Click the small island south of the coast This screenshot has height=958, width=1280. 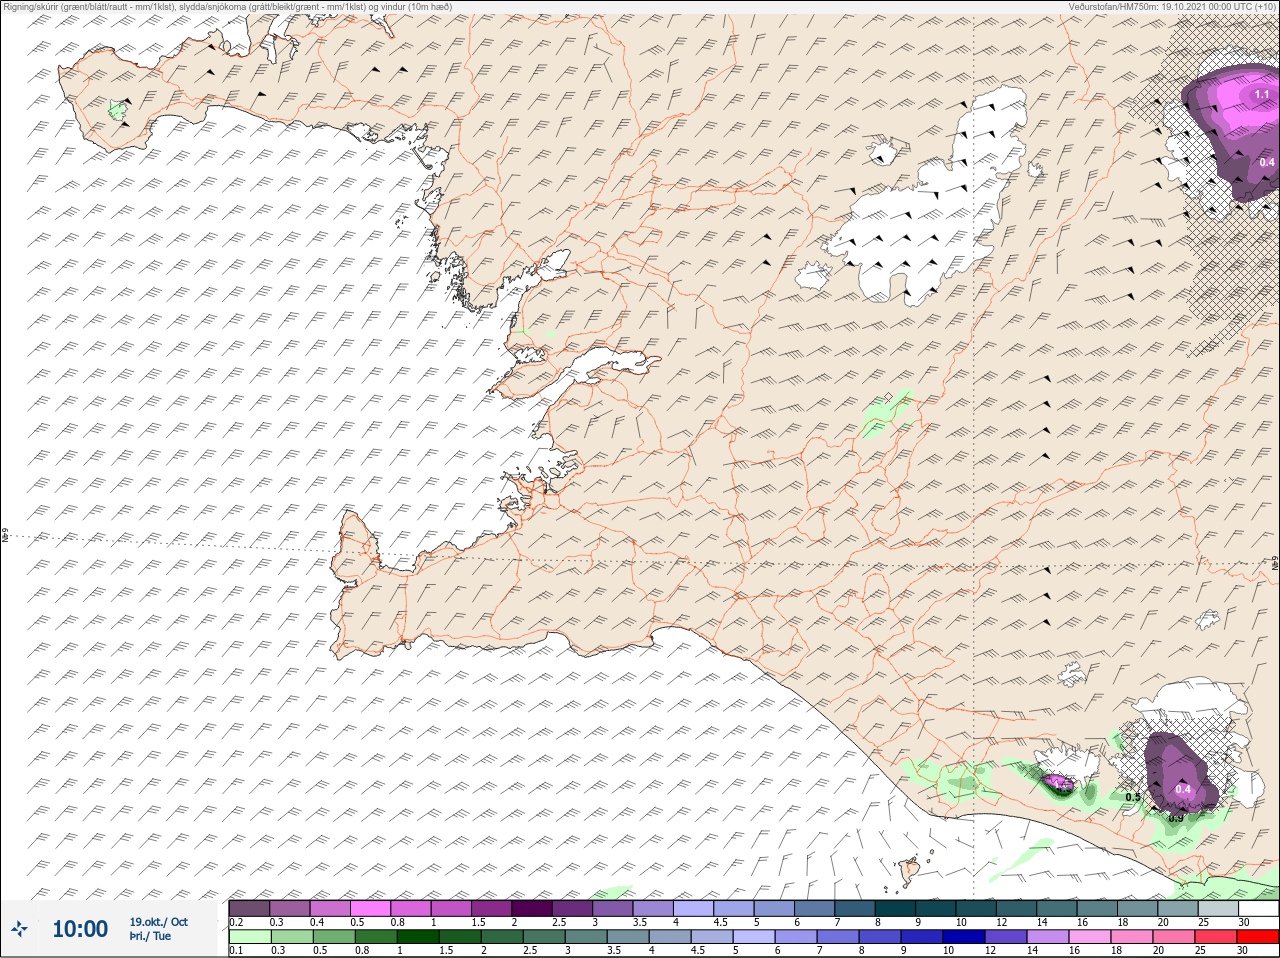(x=909, y=871)
